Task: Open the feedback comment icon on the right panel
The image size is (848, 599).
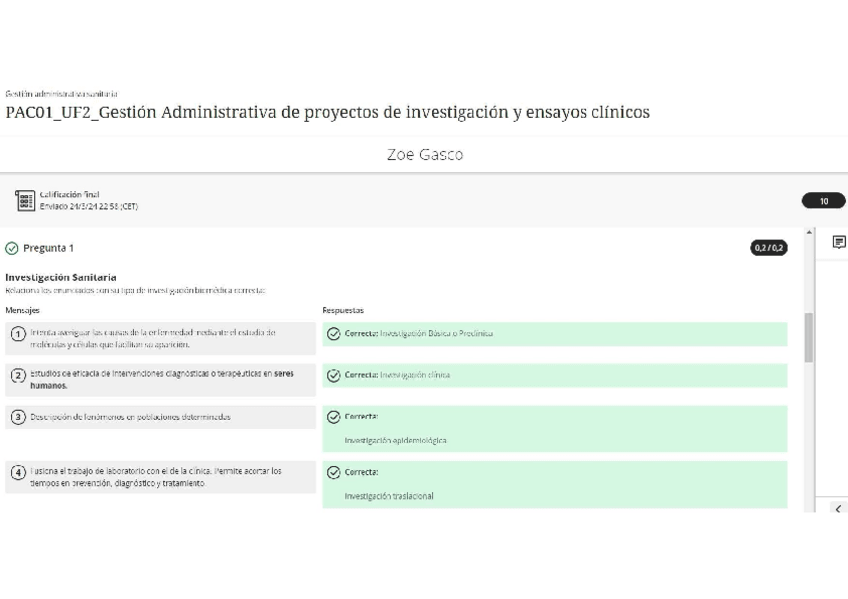Action: pyautogui.click(x=838, y=241)
